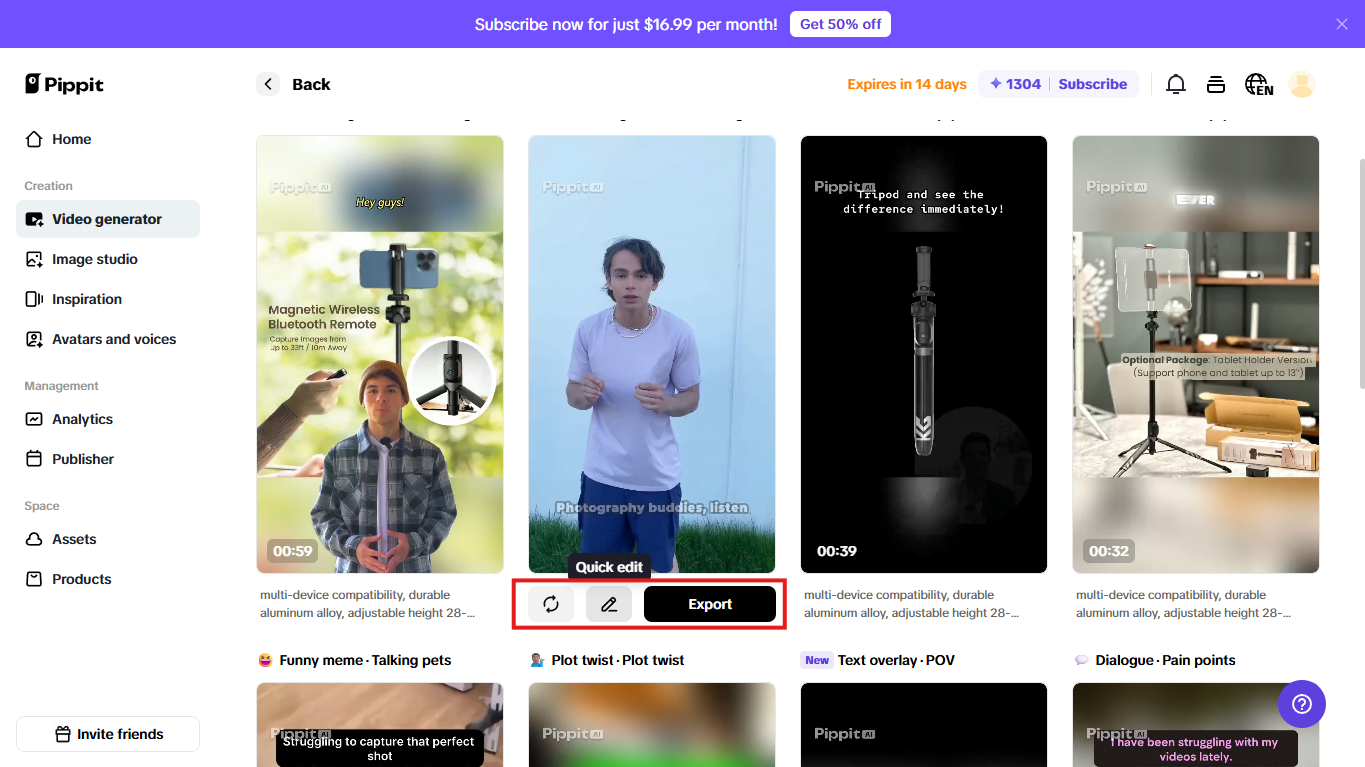Open the notifications bell

tap(1176, 84)
